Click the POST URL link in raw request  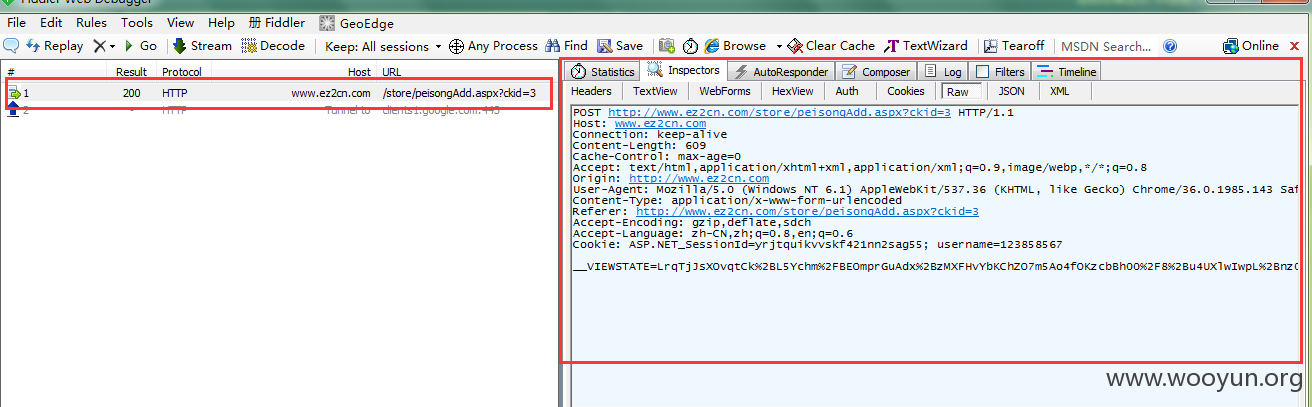pyautogui.click(x=779, y=112)
